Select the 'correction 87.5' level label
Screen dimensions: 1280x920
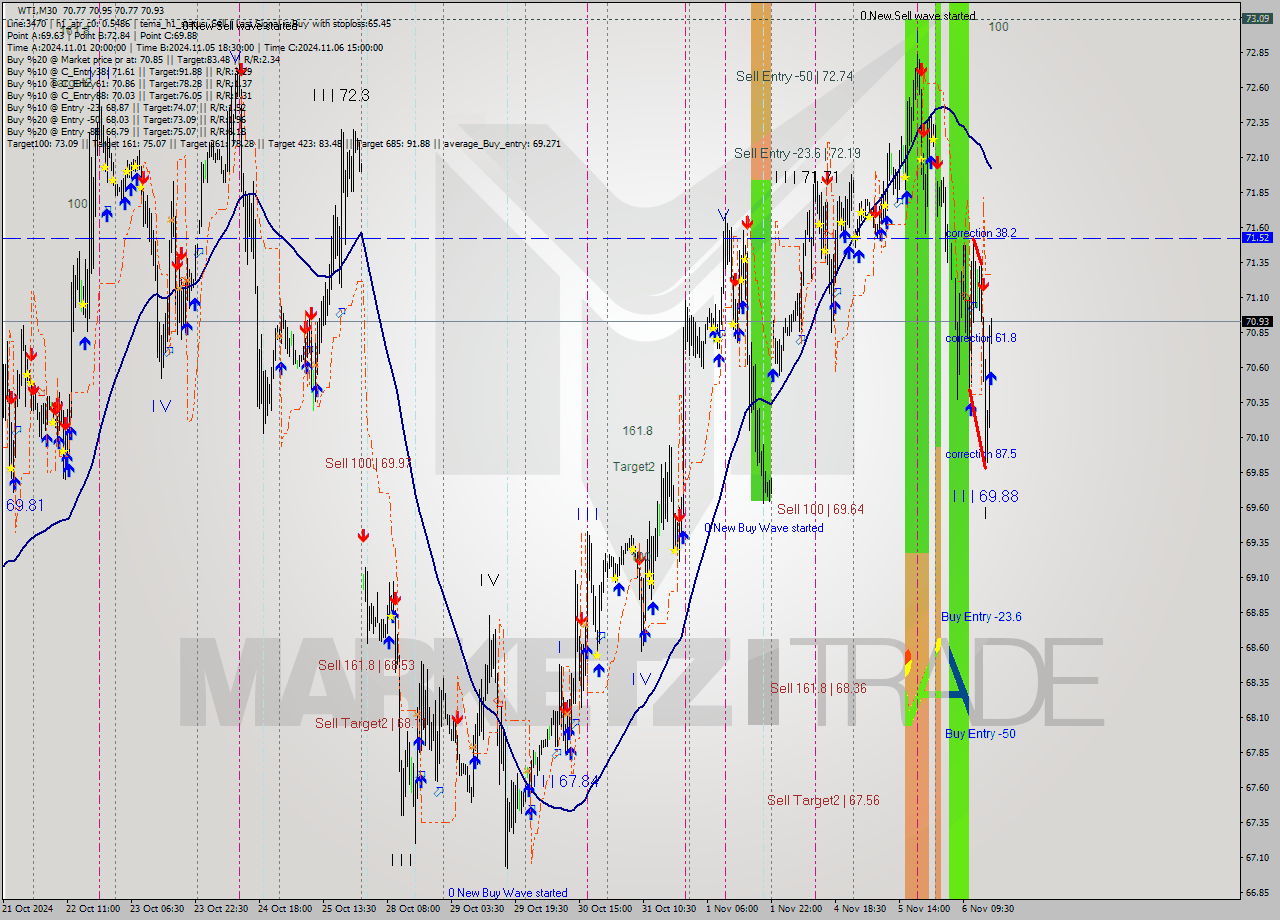[x=981, y=454]
